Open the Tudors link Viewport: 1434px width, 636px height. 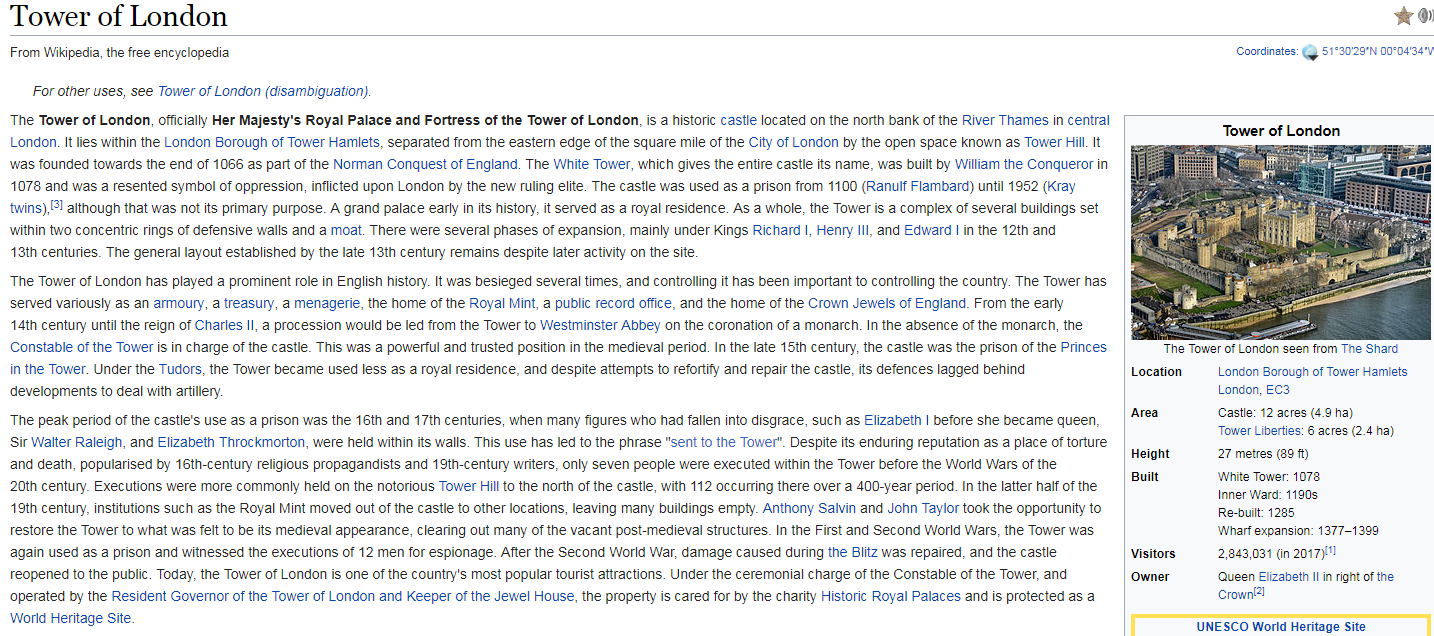[x=182, y=369]
